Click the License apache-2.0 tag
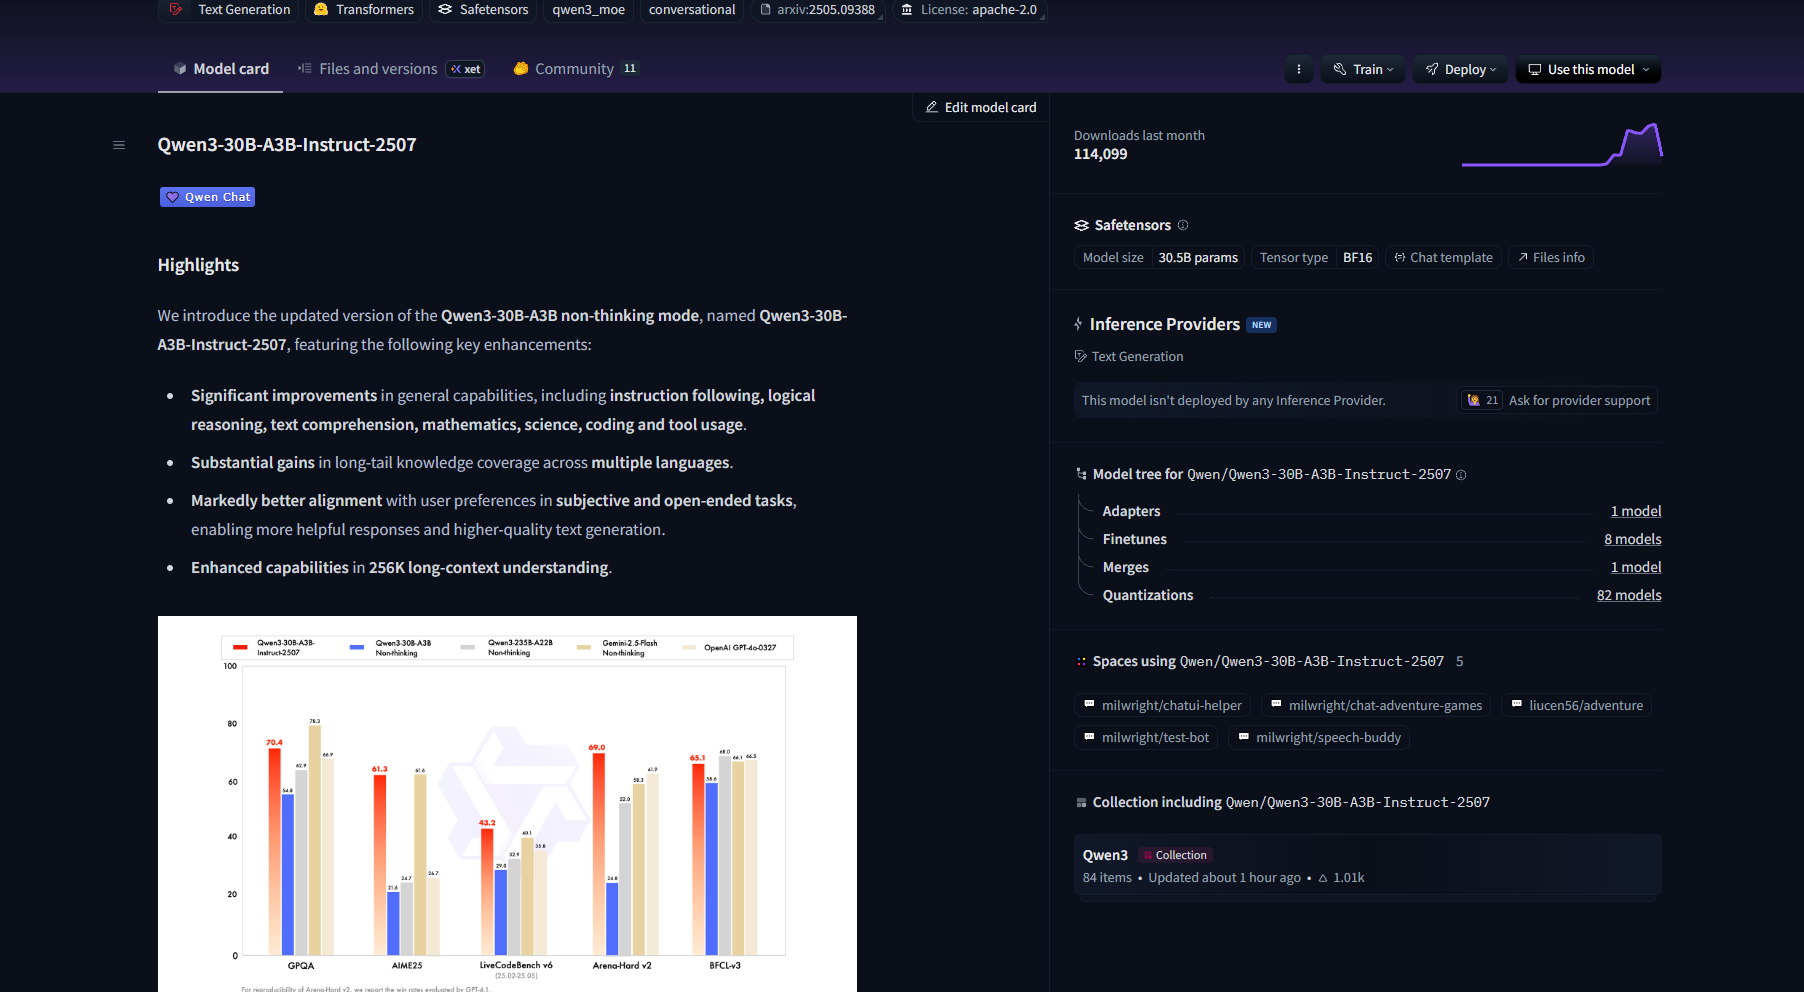Viewport: 1804px width, 992px height. point(969,10)
